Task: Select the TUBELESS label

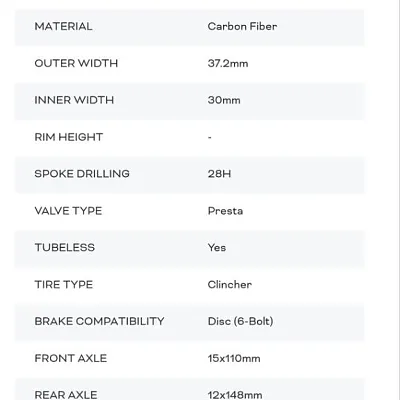Action: point(65,247)
